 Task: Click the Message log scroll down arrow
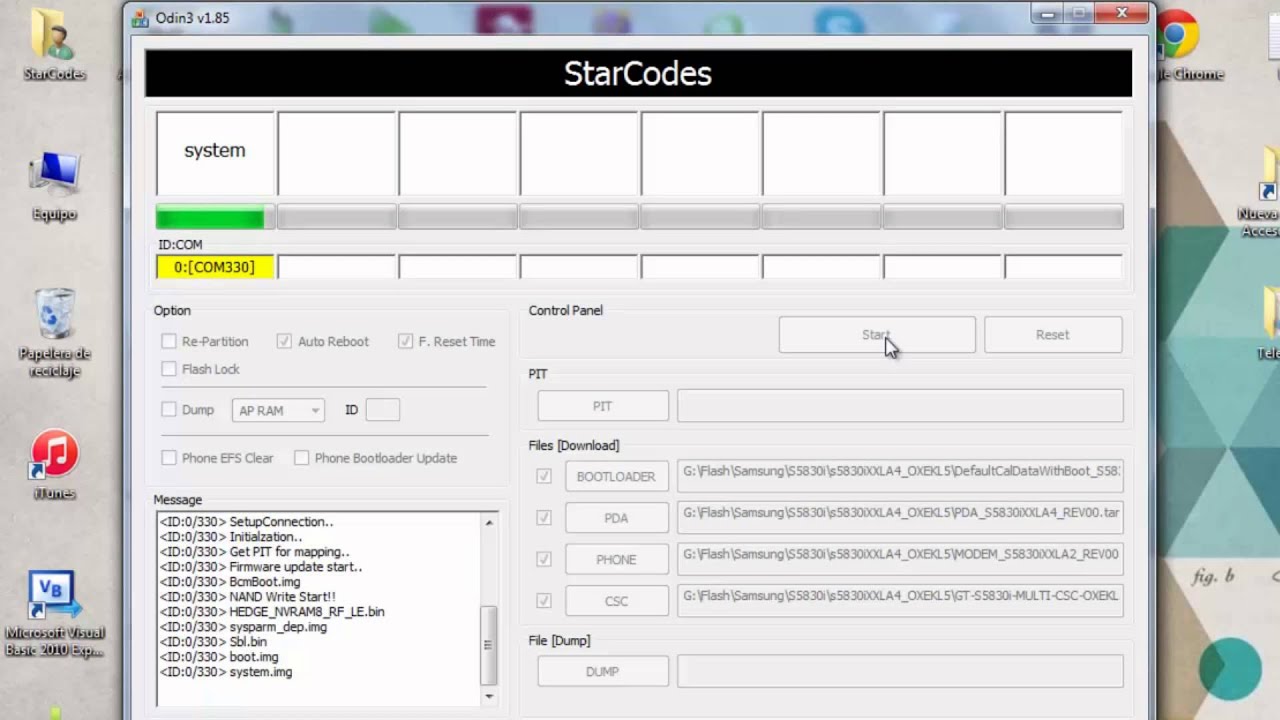click(x=489, y=696)
